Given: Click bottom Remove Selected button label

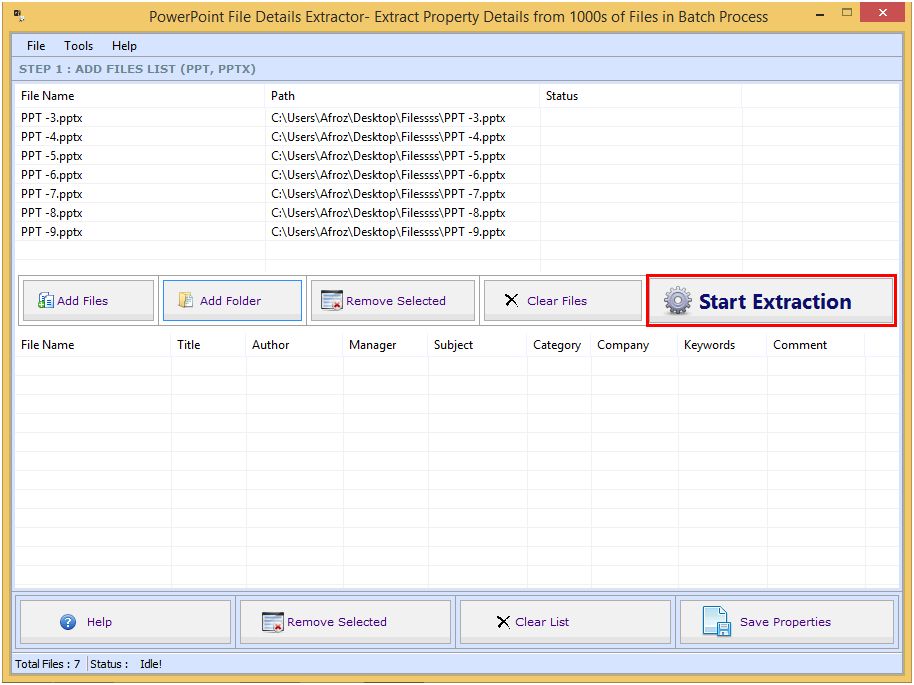Looking at the screenshot, I should pyautogui.click(x=336, y=622).
